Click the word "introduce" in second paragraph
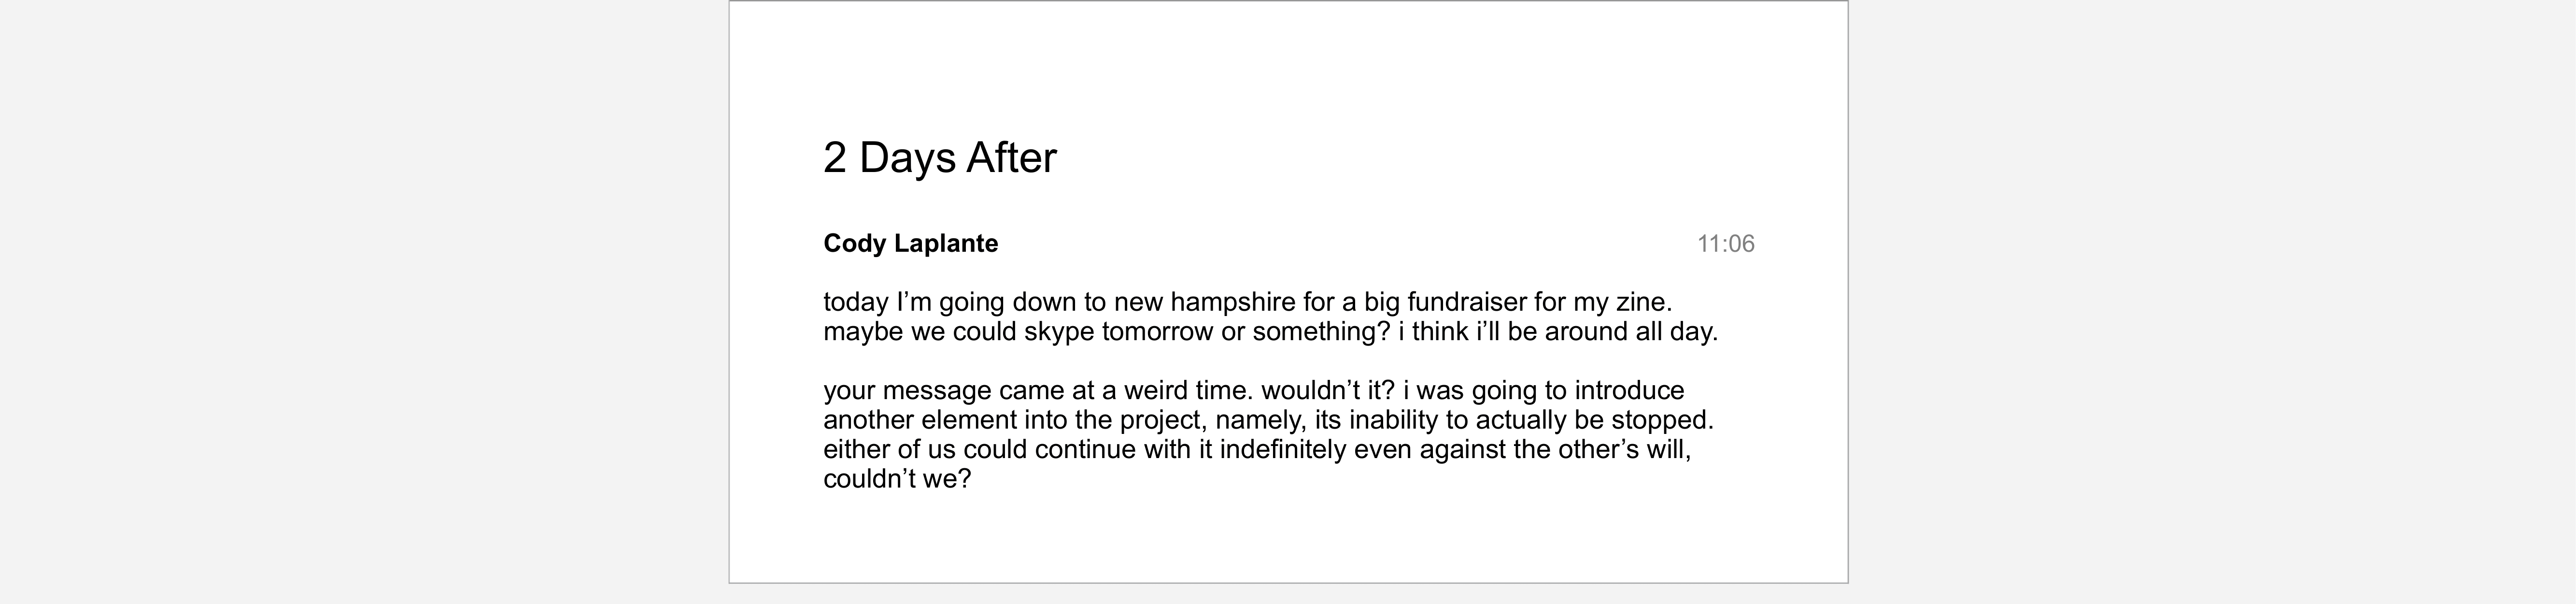This screenshot has height=604, width=2576. pyautogui.click(x=1629, y=391)
